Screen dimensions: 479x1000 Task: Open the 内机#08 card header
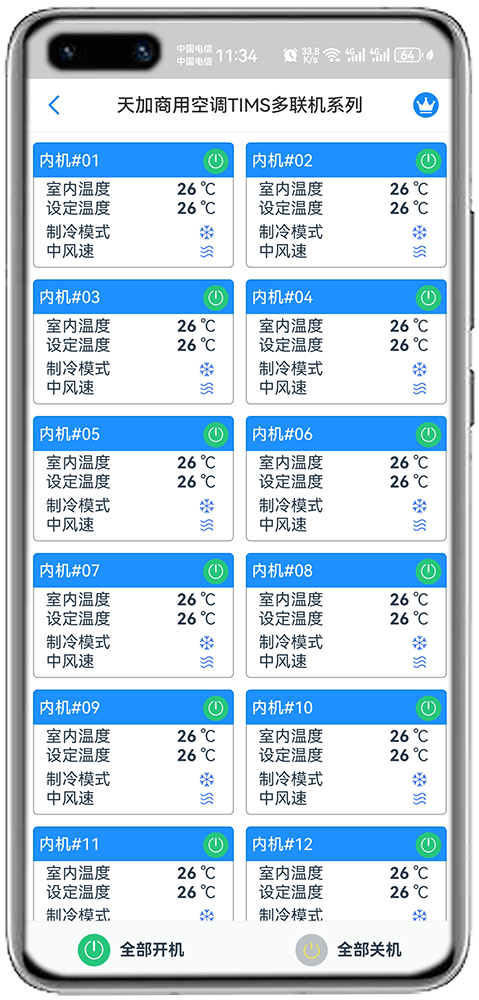(346, 571)
